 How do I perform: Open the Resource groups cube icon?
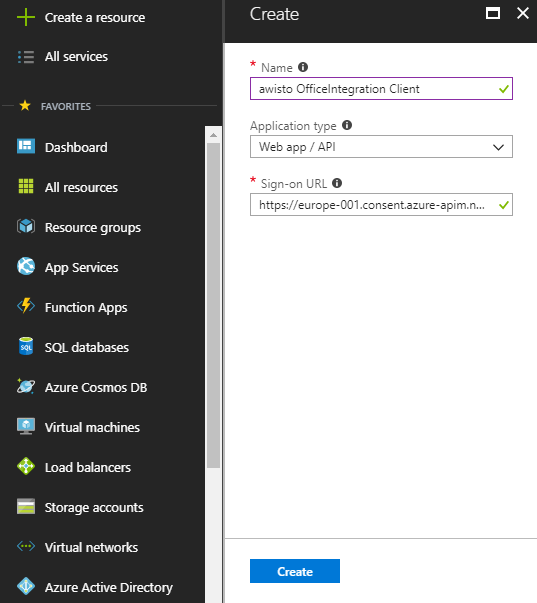coord(26,226)
